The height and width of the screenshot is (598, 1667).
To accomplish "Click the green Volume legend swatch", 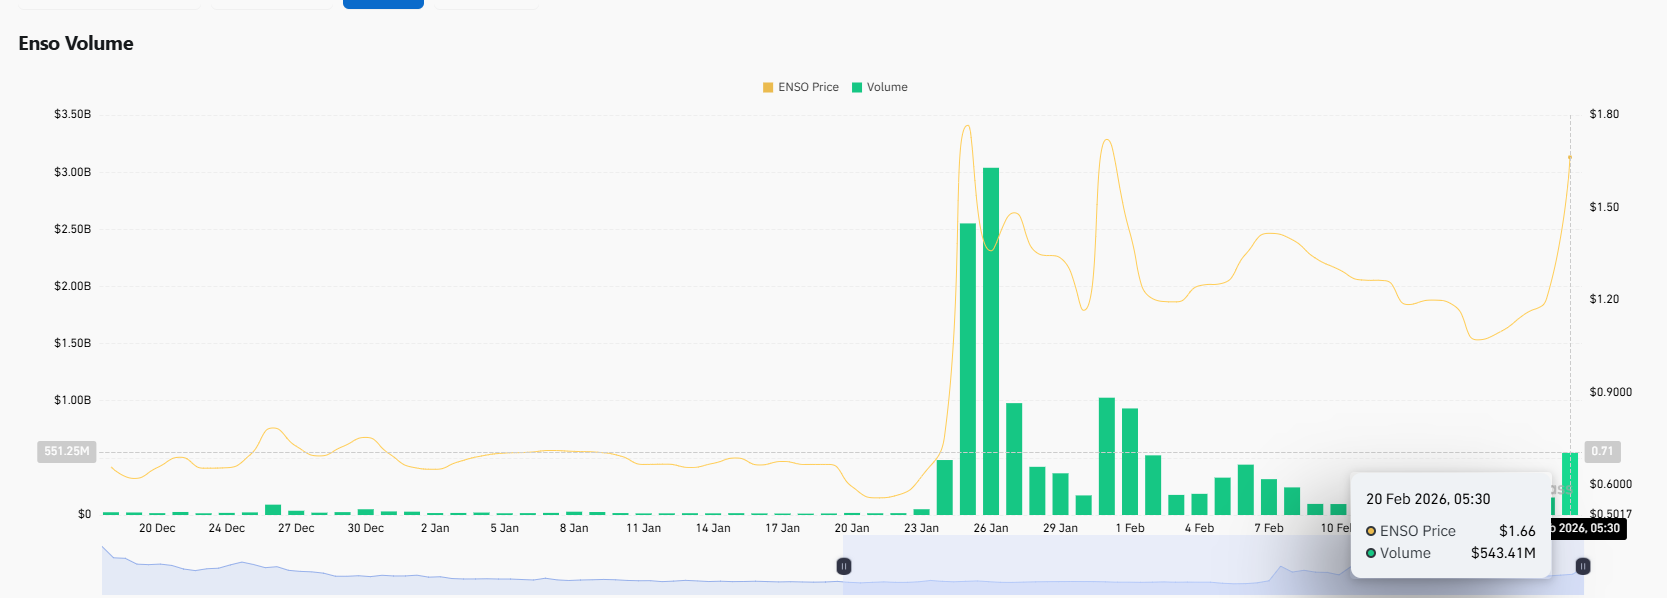I will coord(856,88).
